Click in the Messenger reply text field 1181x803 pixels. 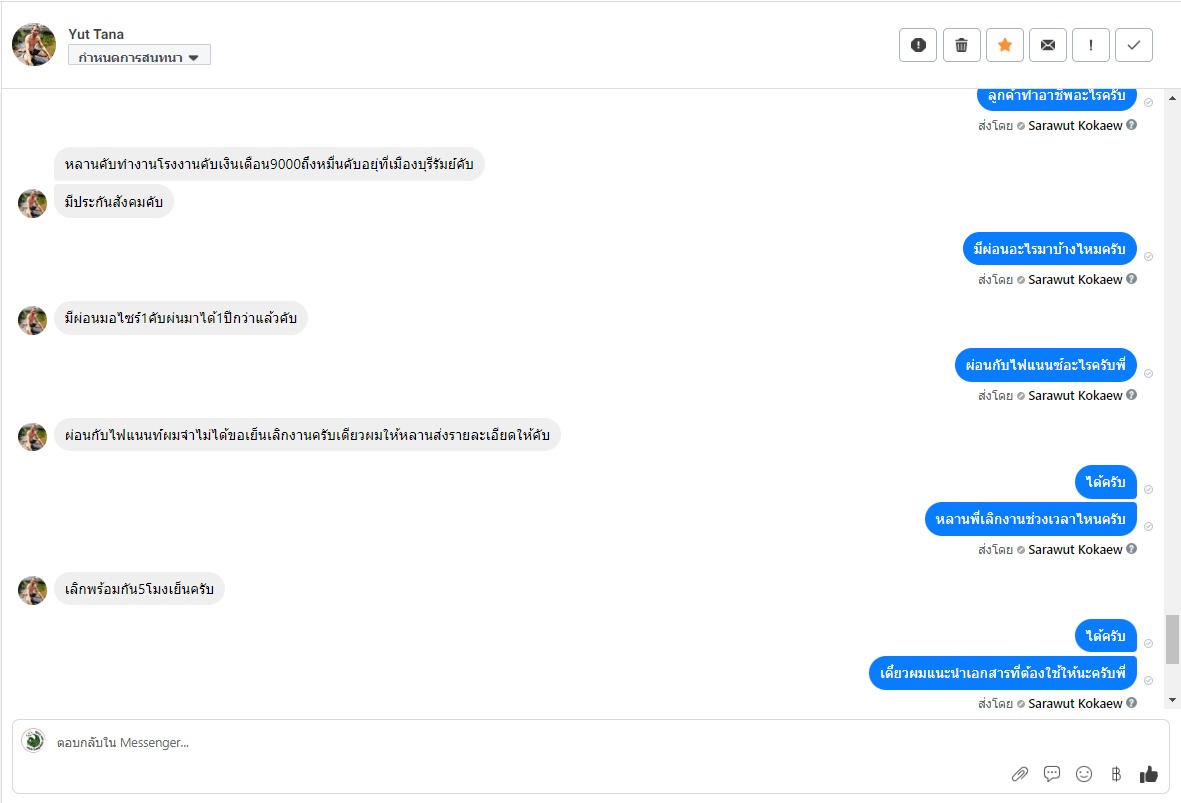(x=500, y=743)
